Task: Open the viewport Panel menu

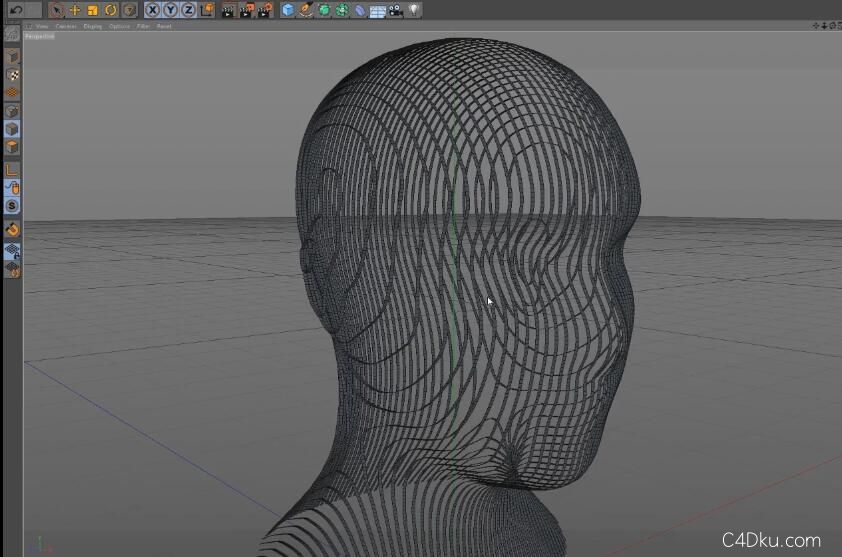Action: pyautogui.click(x=164, y=26)
